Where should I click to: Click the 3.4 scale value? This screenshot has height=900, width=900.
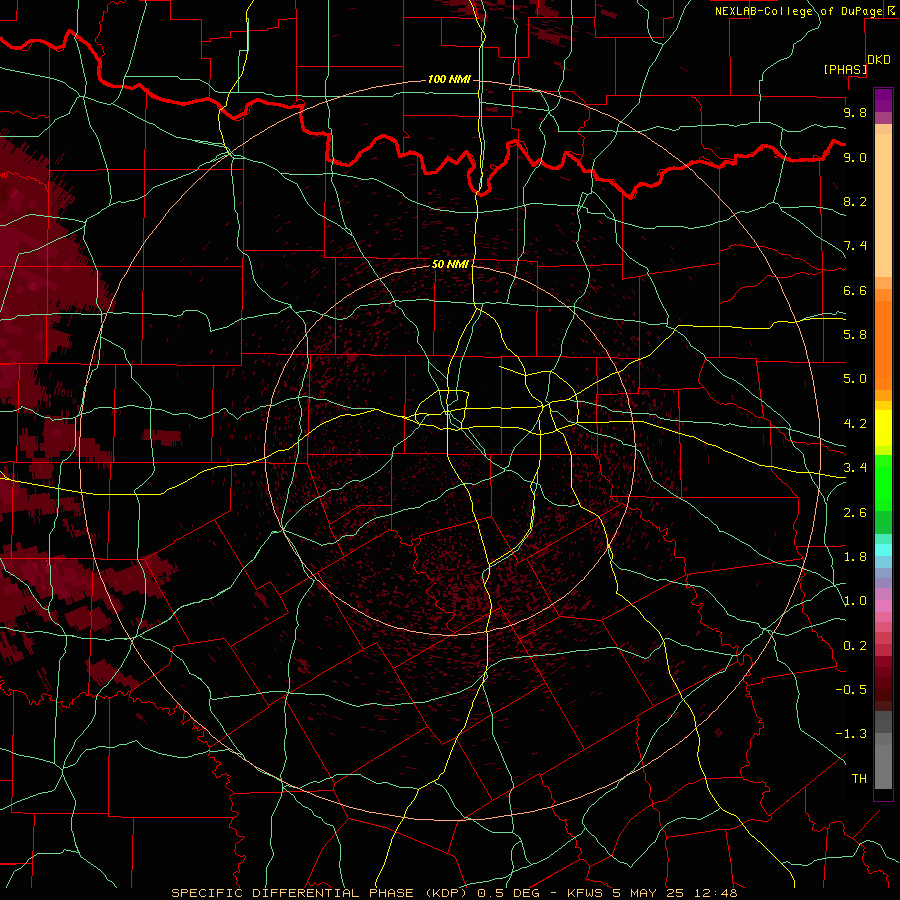[855, 468]
